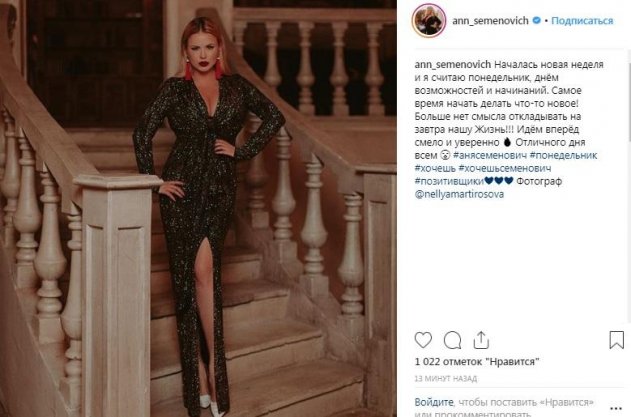The image size is (631, 417).
Task: Open ann_semenovich profile avatar
Action: 429,20
